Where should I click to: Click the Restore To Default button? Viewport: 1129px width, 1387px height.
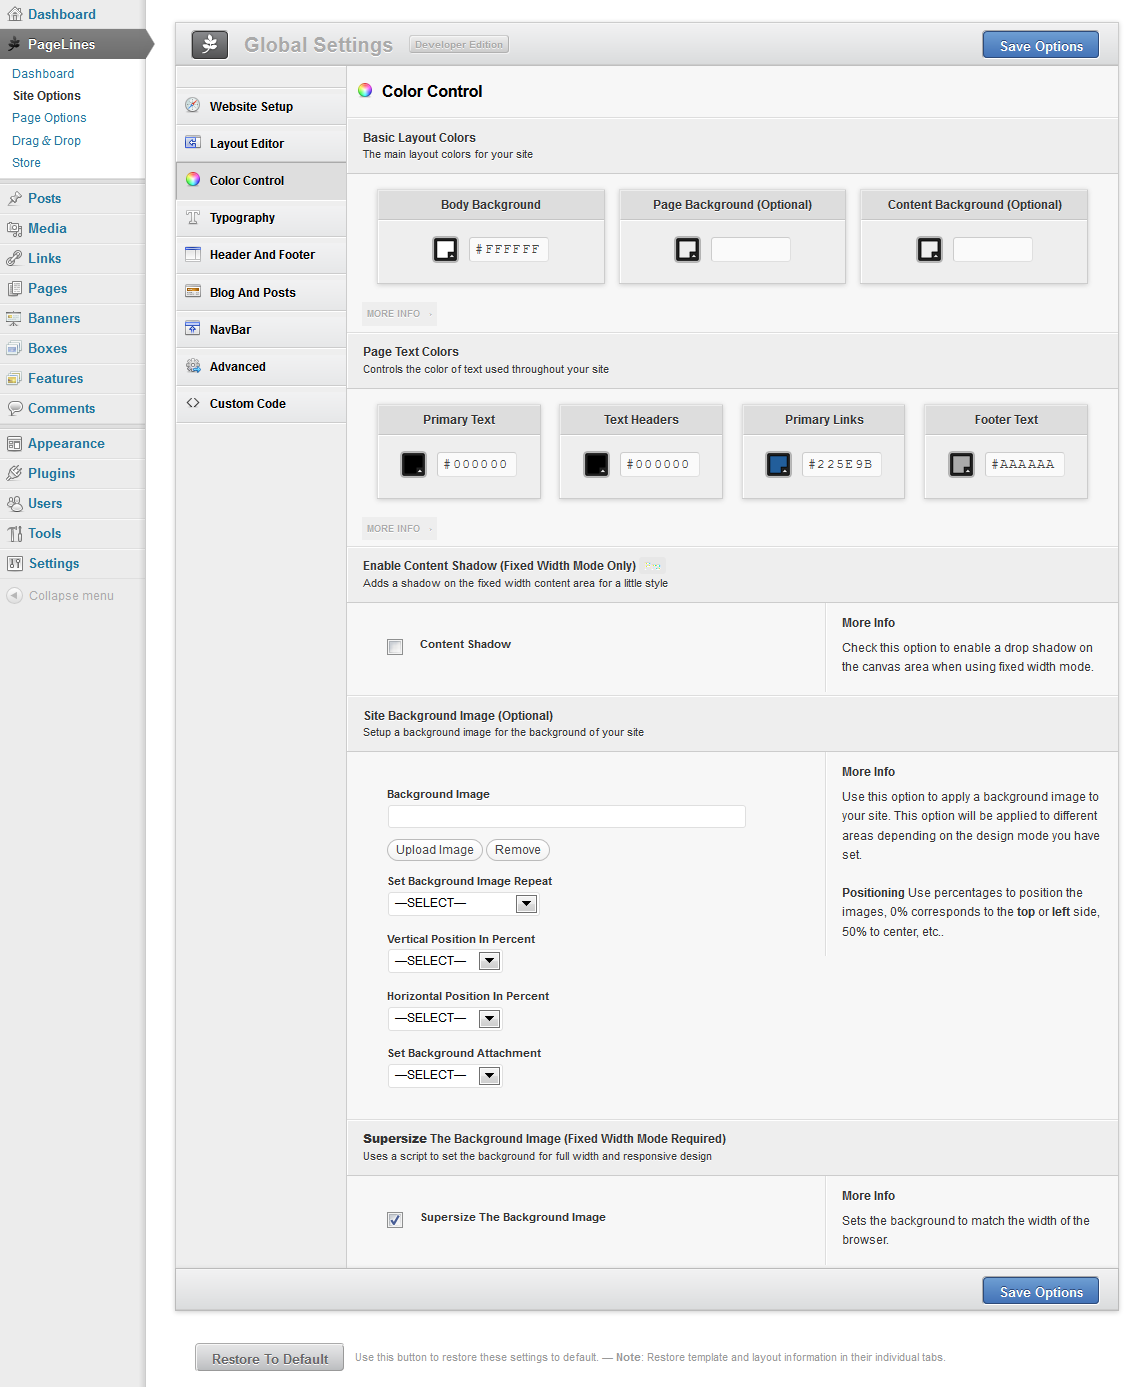269,1358
